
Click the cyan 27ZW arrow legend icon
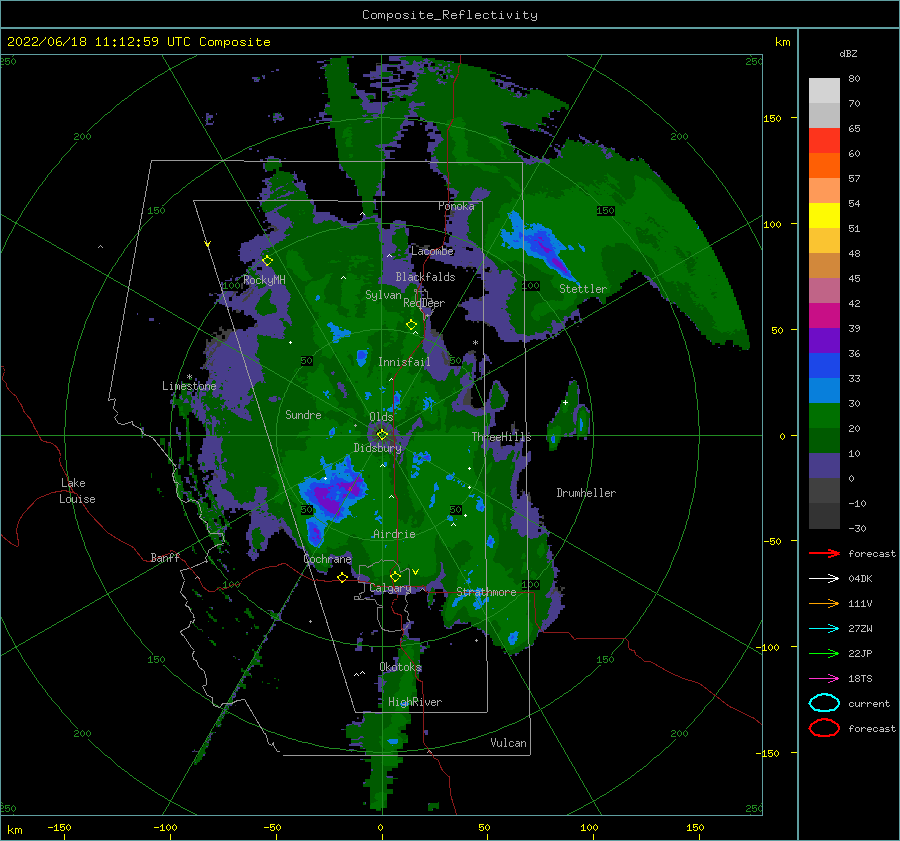(824, 629)
